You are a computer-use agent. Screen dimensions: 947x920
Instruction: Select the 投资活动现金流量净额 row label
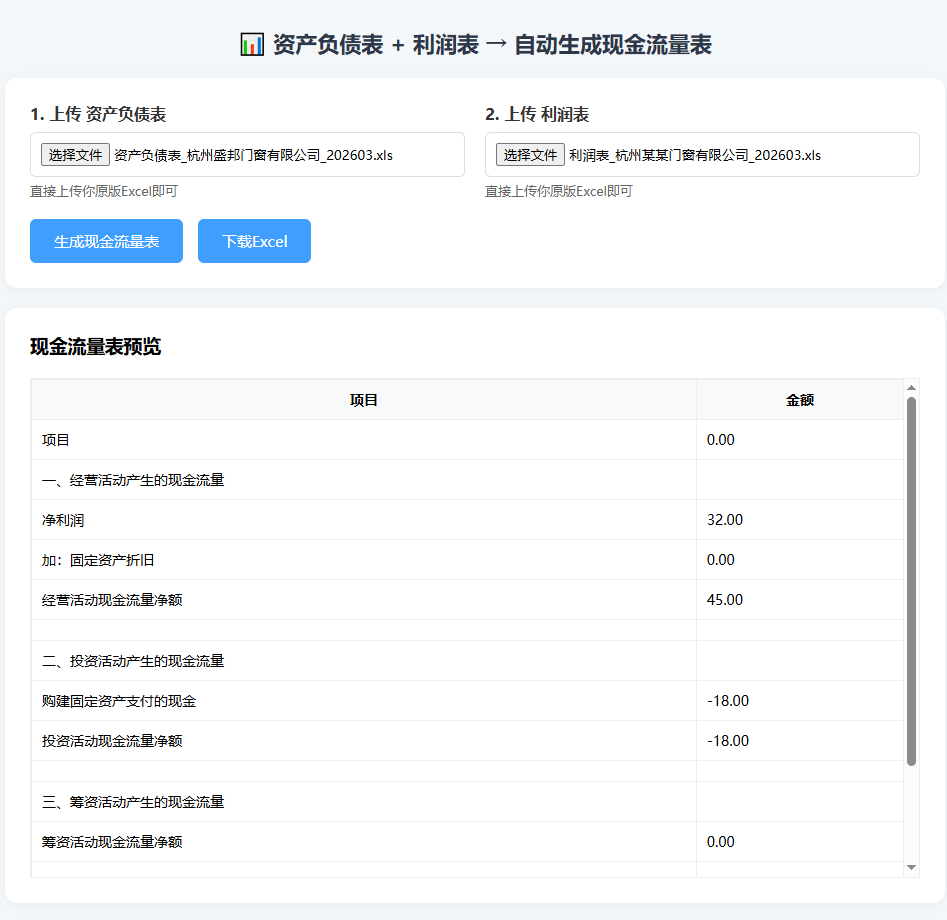pyautogui.click(x=112, y=741)
